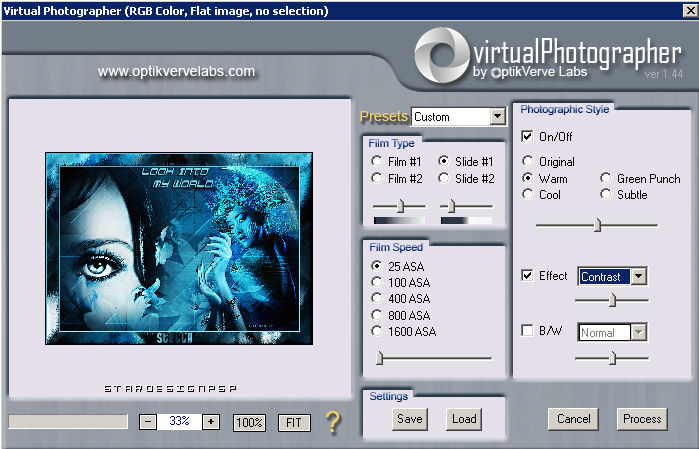Toggle Photographic Style On/Off checkbox

point(527,136)
